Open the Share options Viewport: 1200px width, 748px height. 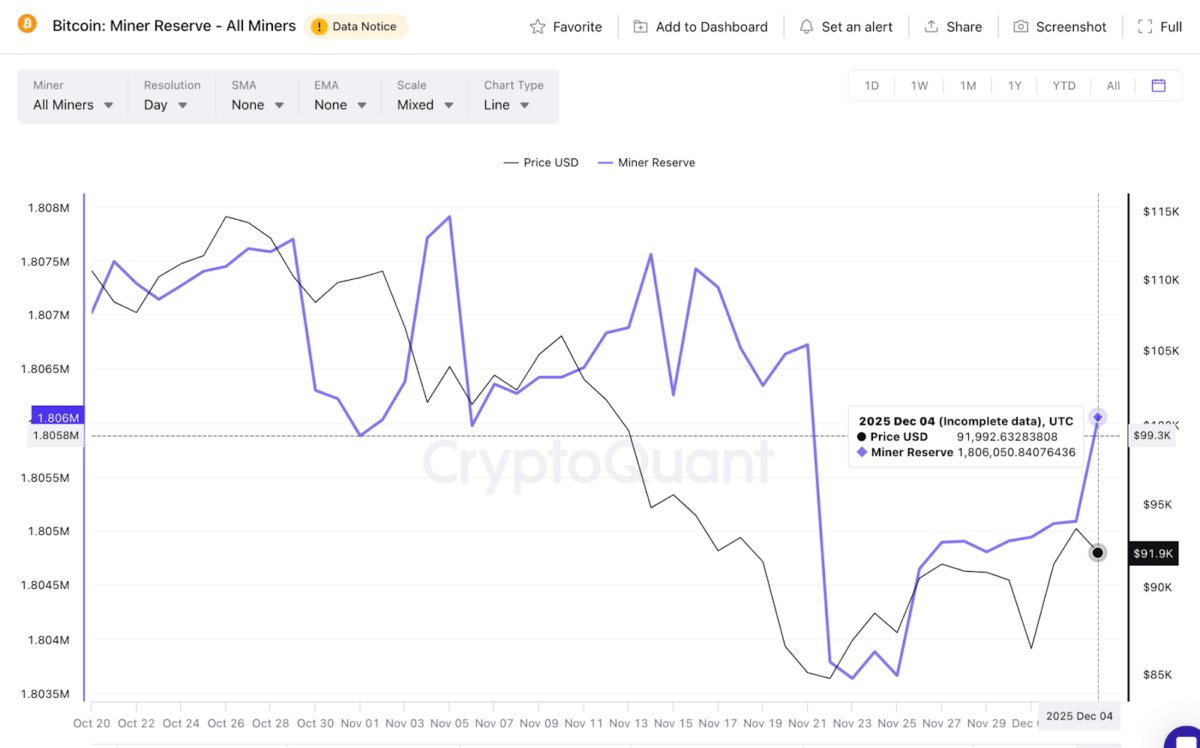coord(952,27)
